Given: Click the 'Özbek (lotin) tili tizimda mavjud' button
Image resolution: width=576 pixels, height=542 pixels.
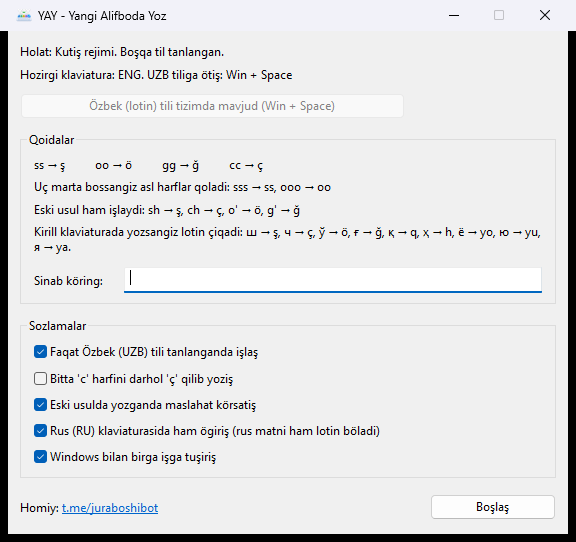Looking at the screenshot, I should pos(212,106).
